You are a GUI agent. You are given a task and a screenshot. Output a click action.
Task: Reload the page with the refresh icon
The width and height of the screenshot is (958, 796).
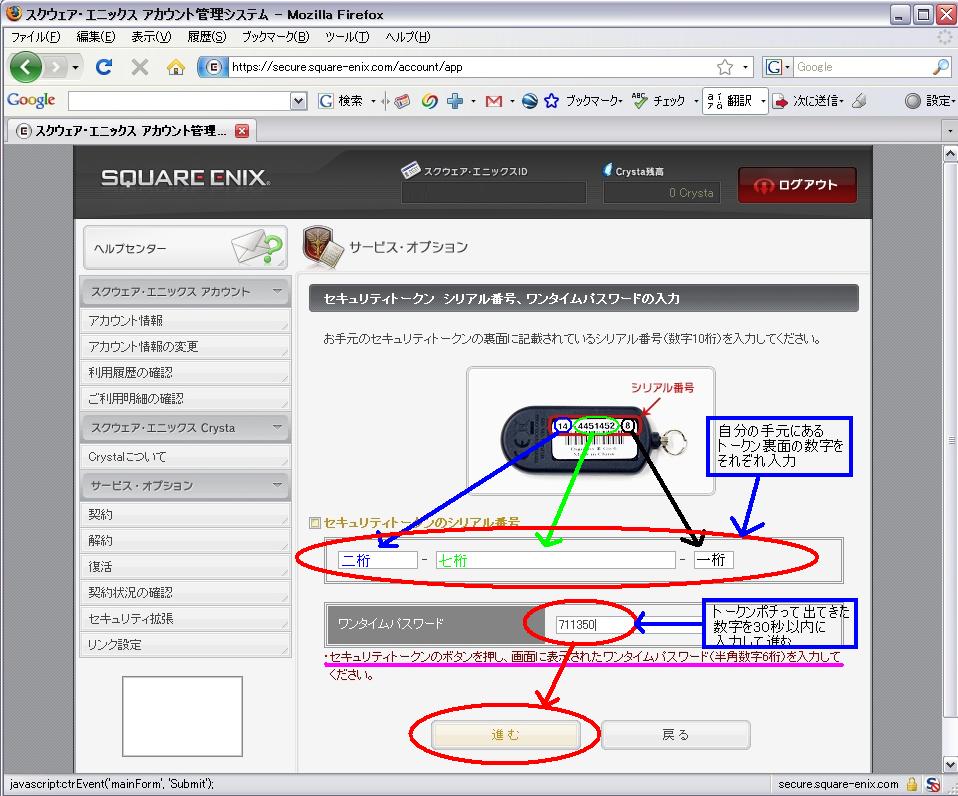pos(104,67)
